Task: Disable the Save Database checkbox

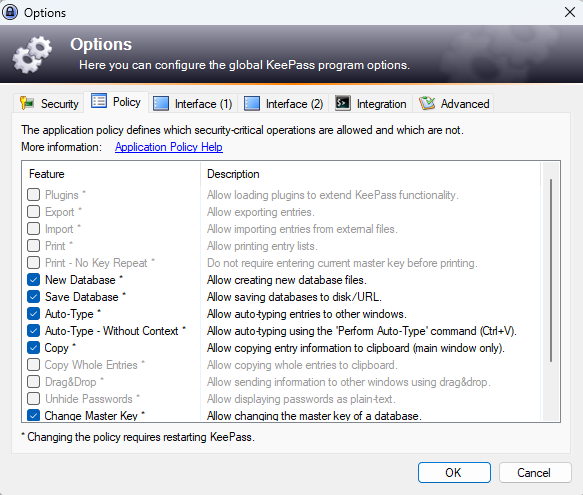Action: (x=33, y=297)
